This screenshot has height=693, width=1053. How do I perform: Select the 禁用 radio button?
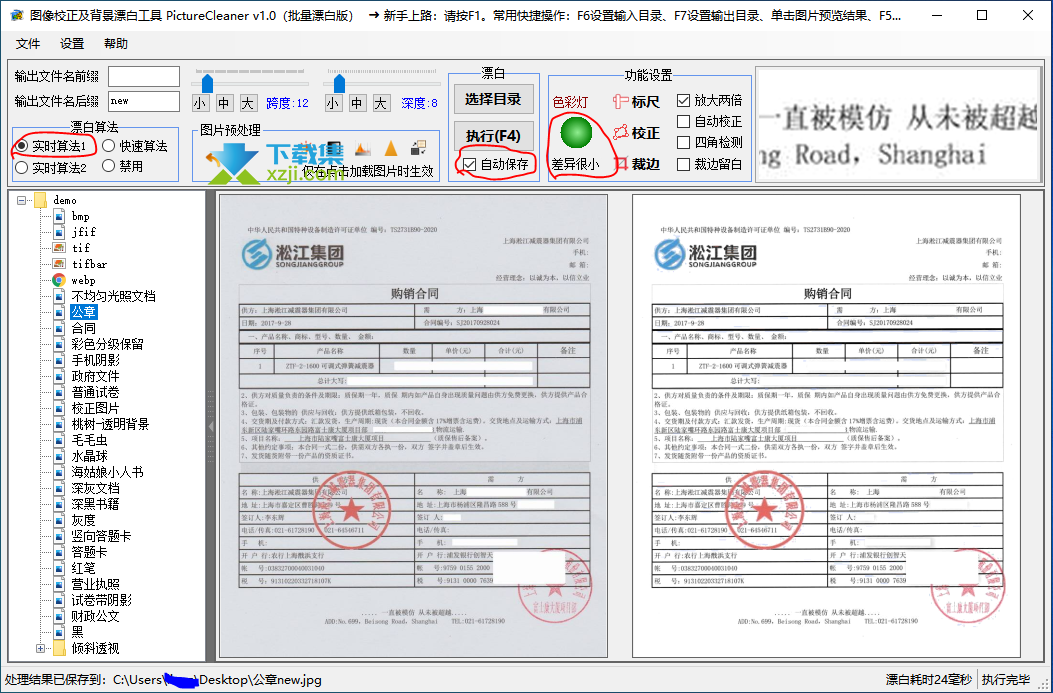click(109, 166)
